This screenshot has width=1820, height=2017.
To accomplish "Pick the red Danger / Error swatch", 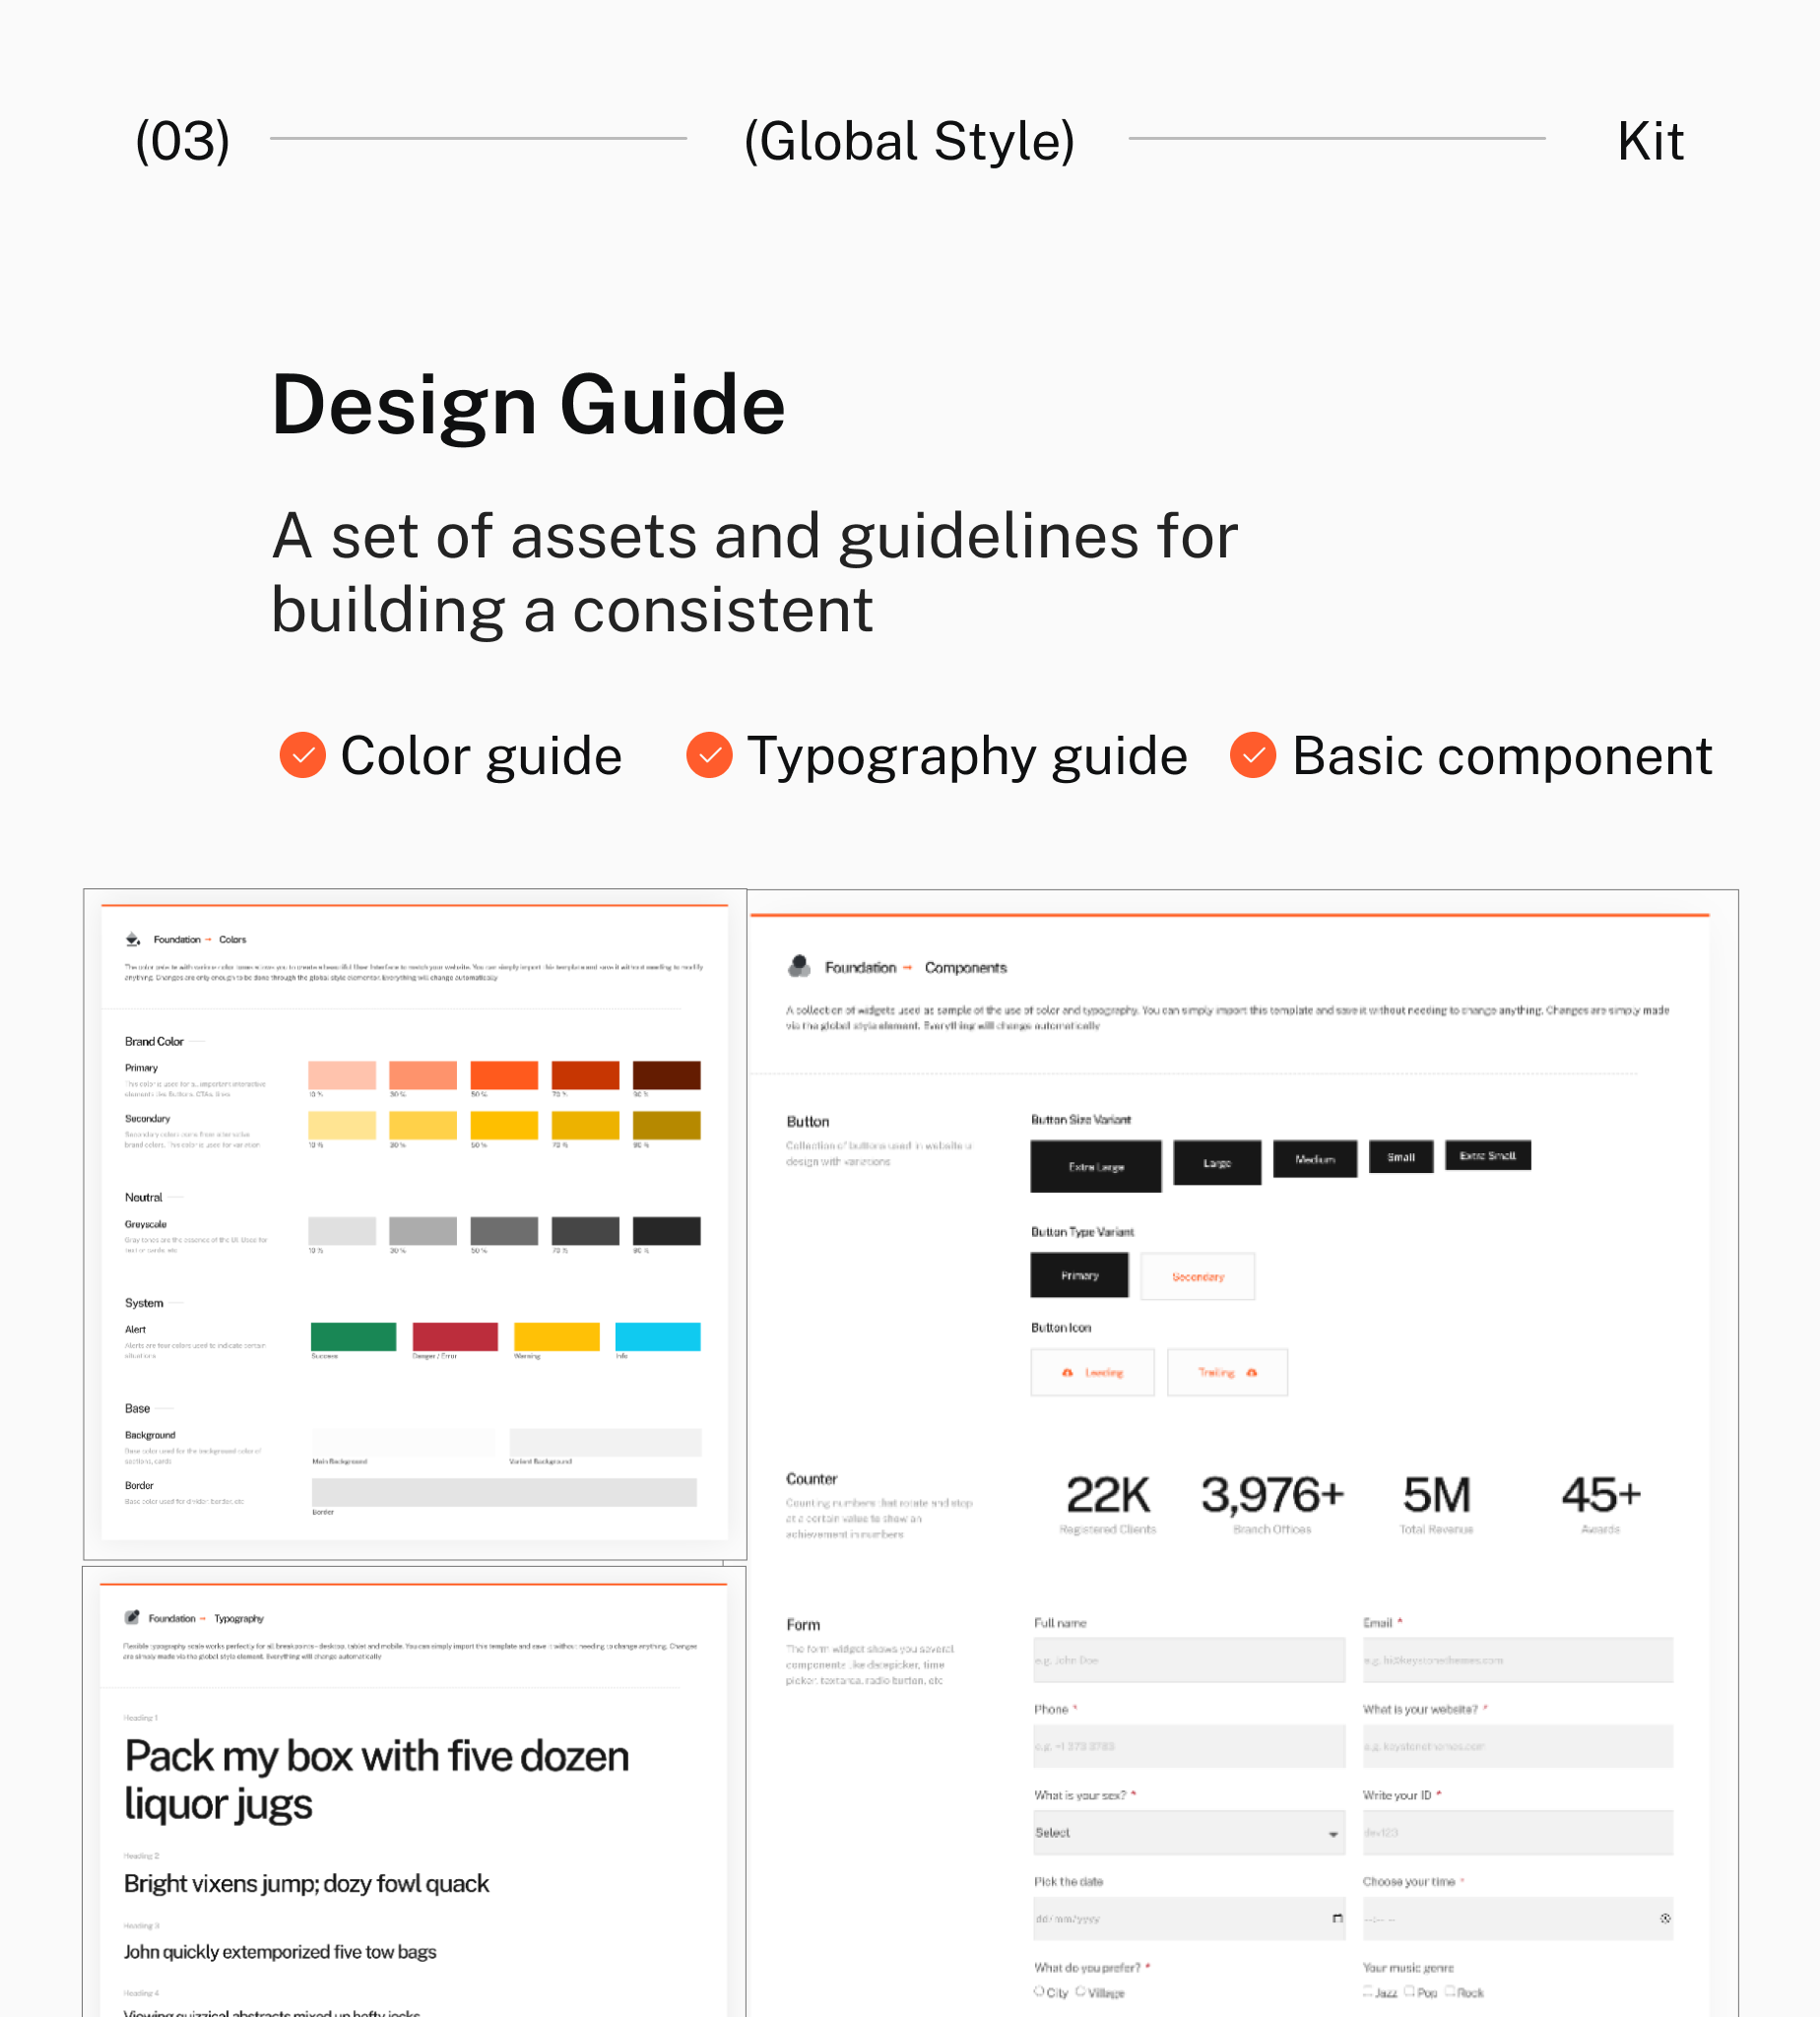I will click(x=455, y=1336).
